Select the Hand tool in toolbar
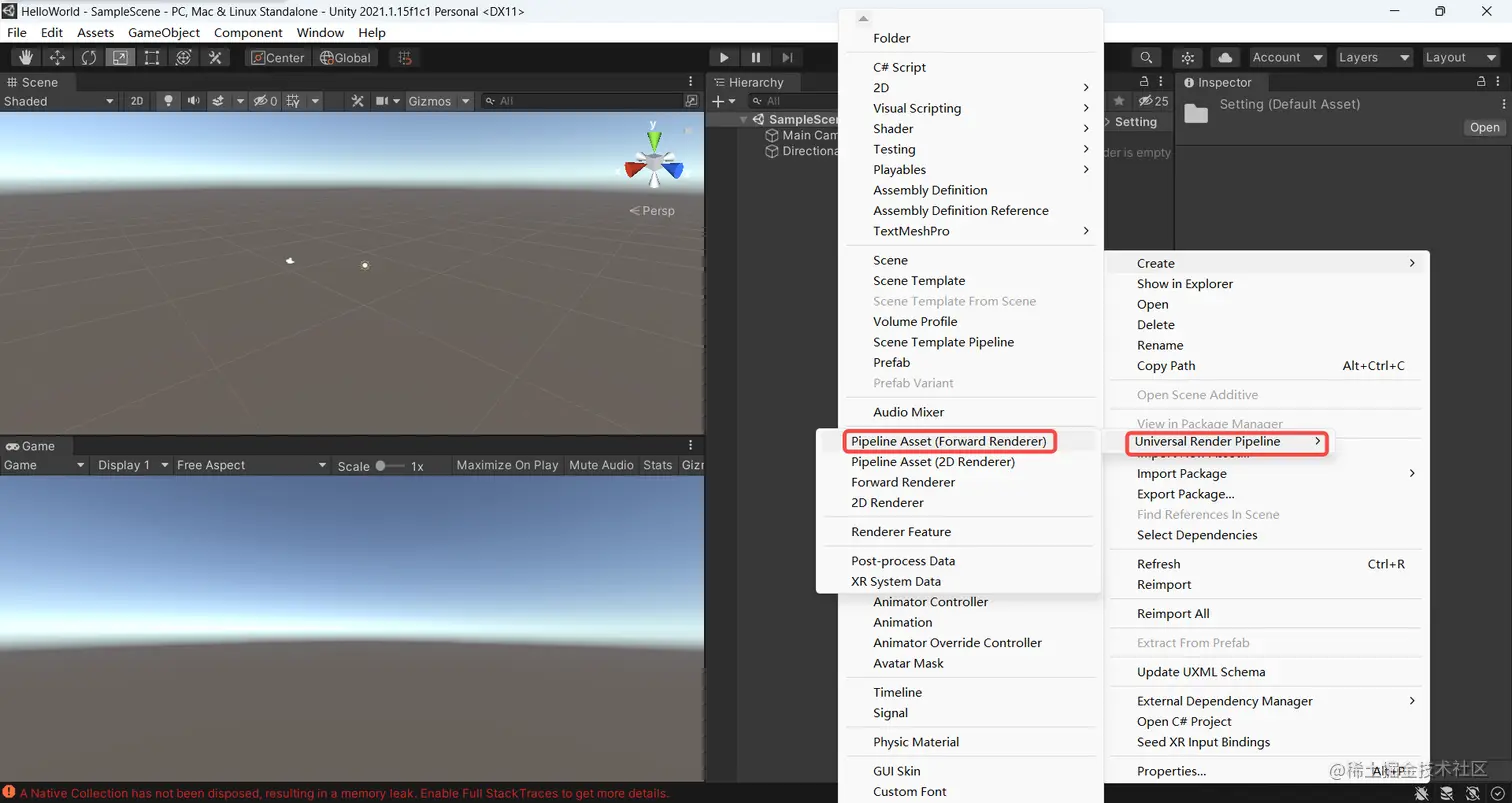 (25, 57)
